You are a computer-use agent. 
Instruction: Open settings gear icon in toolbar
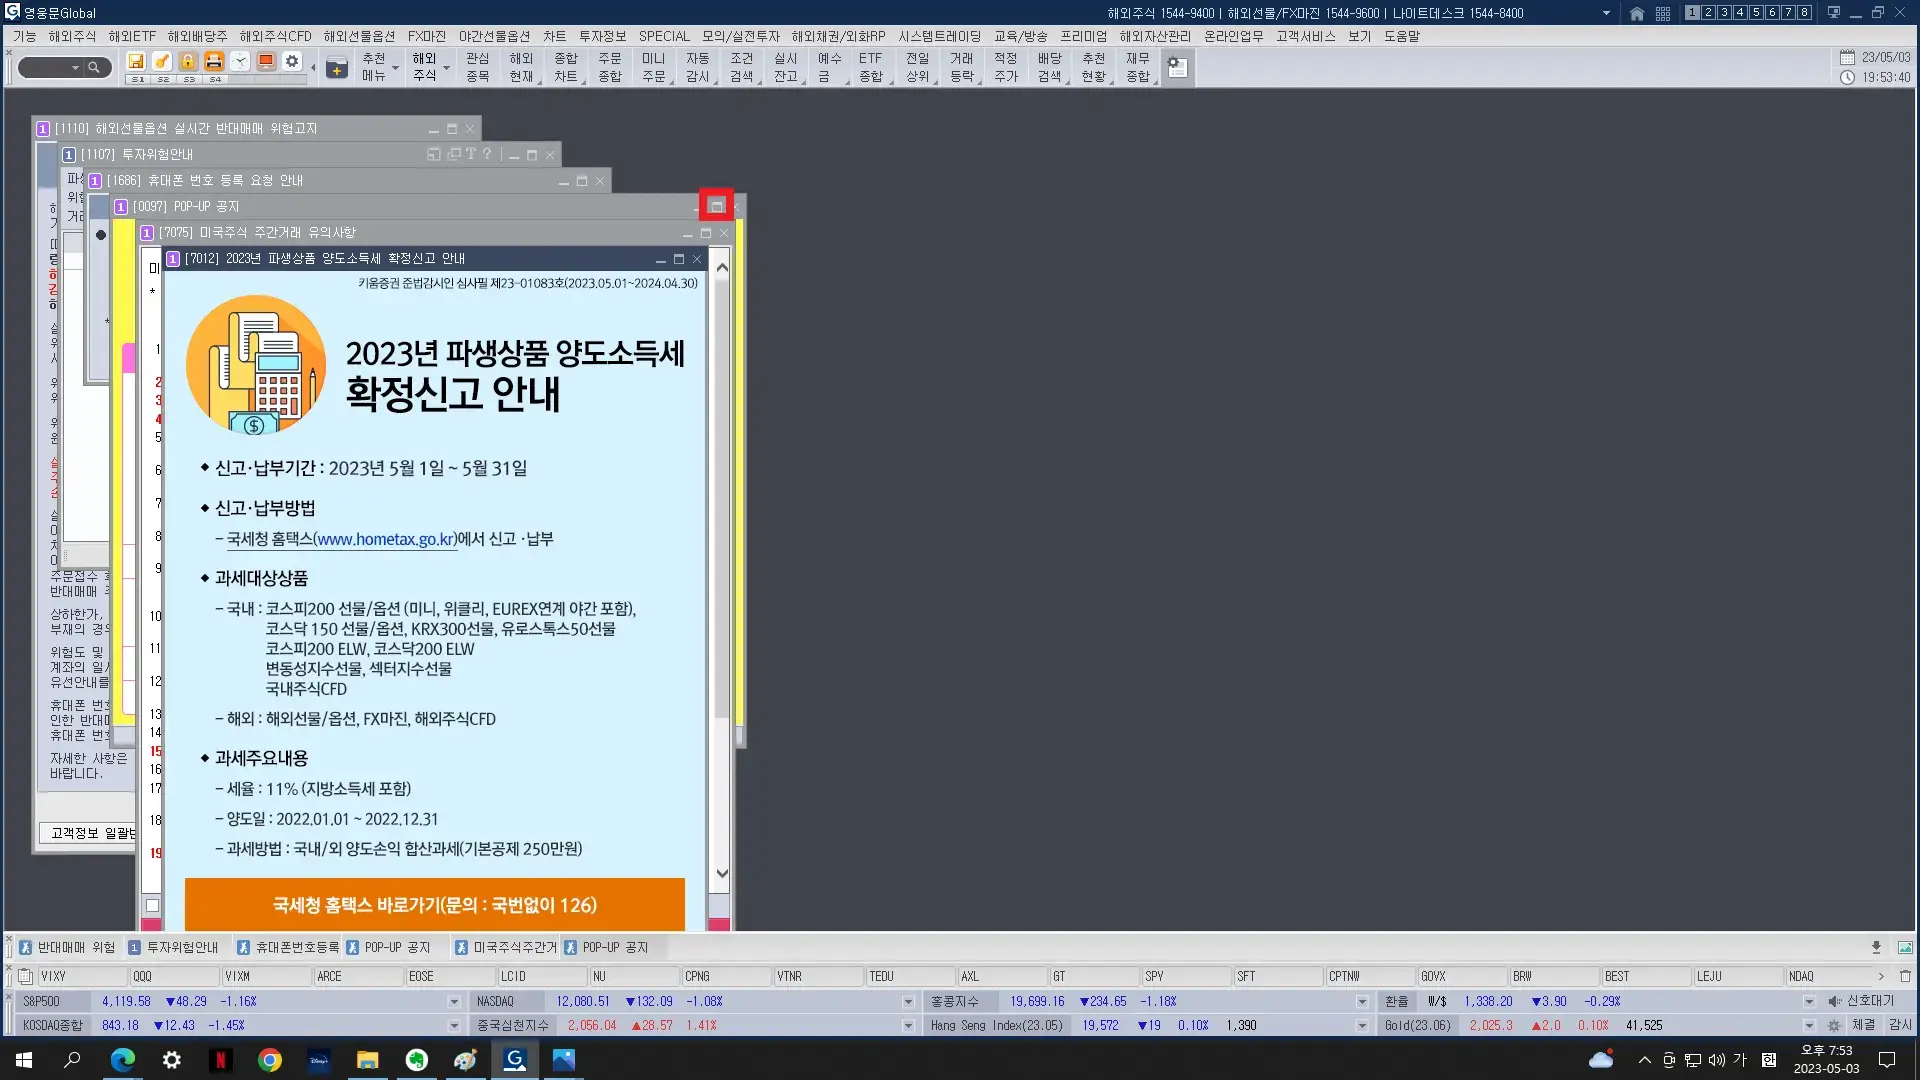292,61
